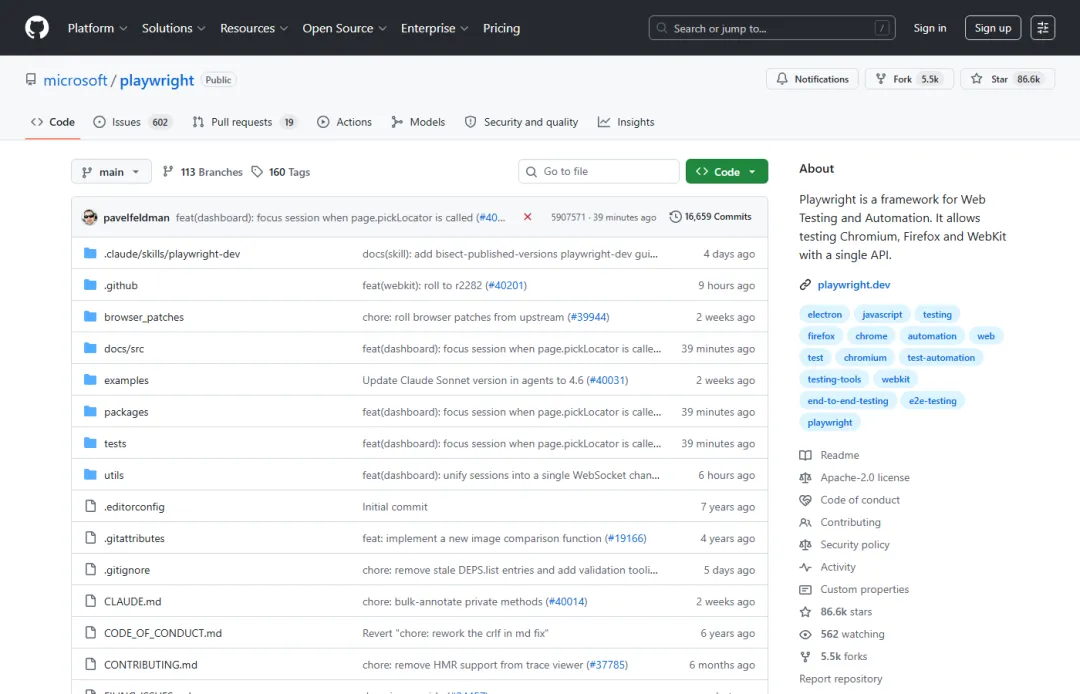Image resolution: width=1080 pixels, height=694 pixels.
Task: Select the e2e-testing topic tag
Action: 933,401
